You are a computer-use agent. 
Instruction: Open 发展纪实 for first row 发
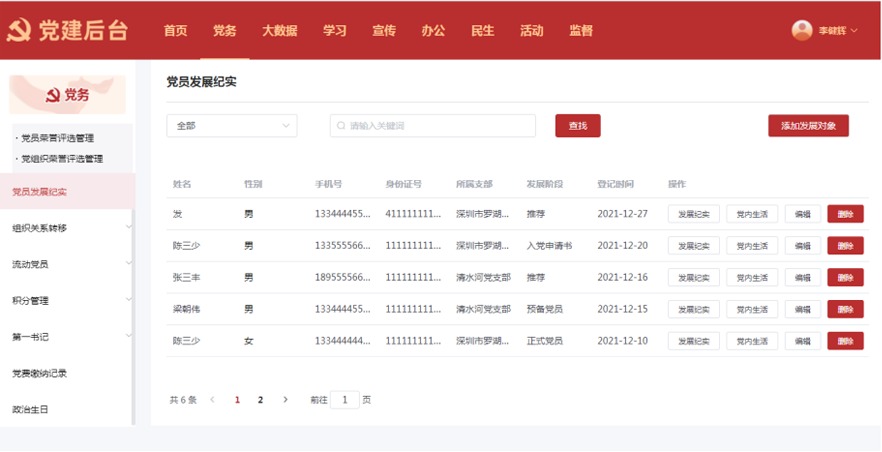(694, 214)
